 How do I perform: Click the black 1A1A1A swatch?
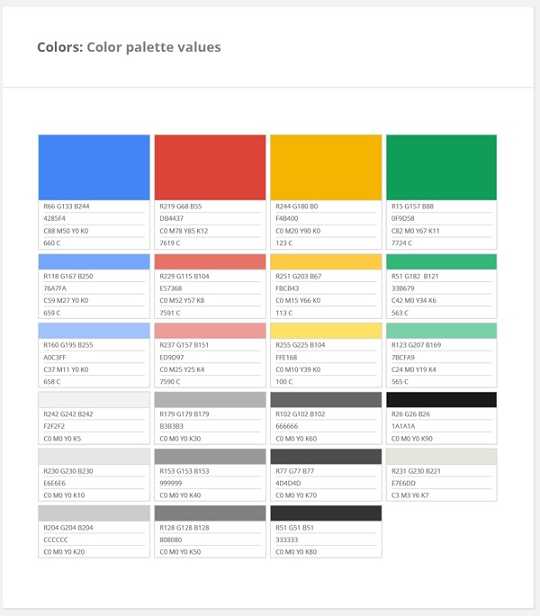441,400
